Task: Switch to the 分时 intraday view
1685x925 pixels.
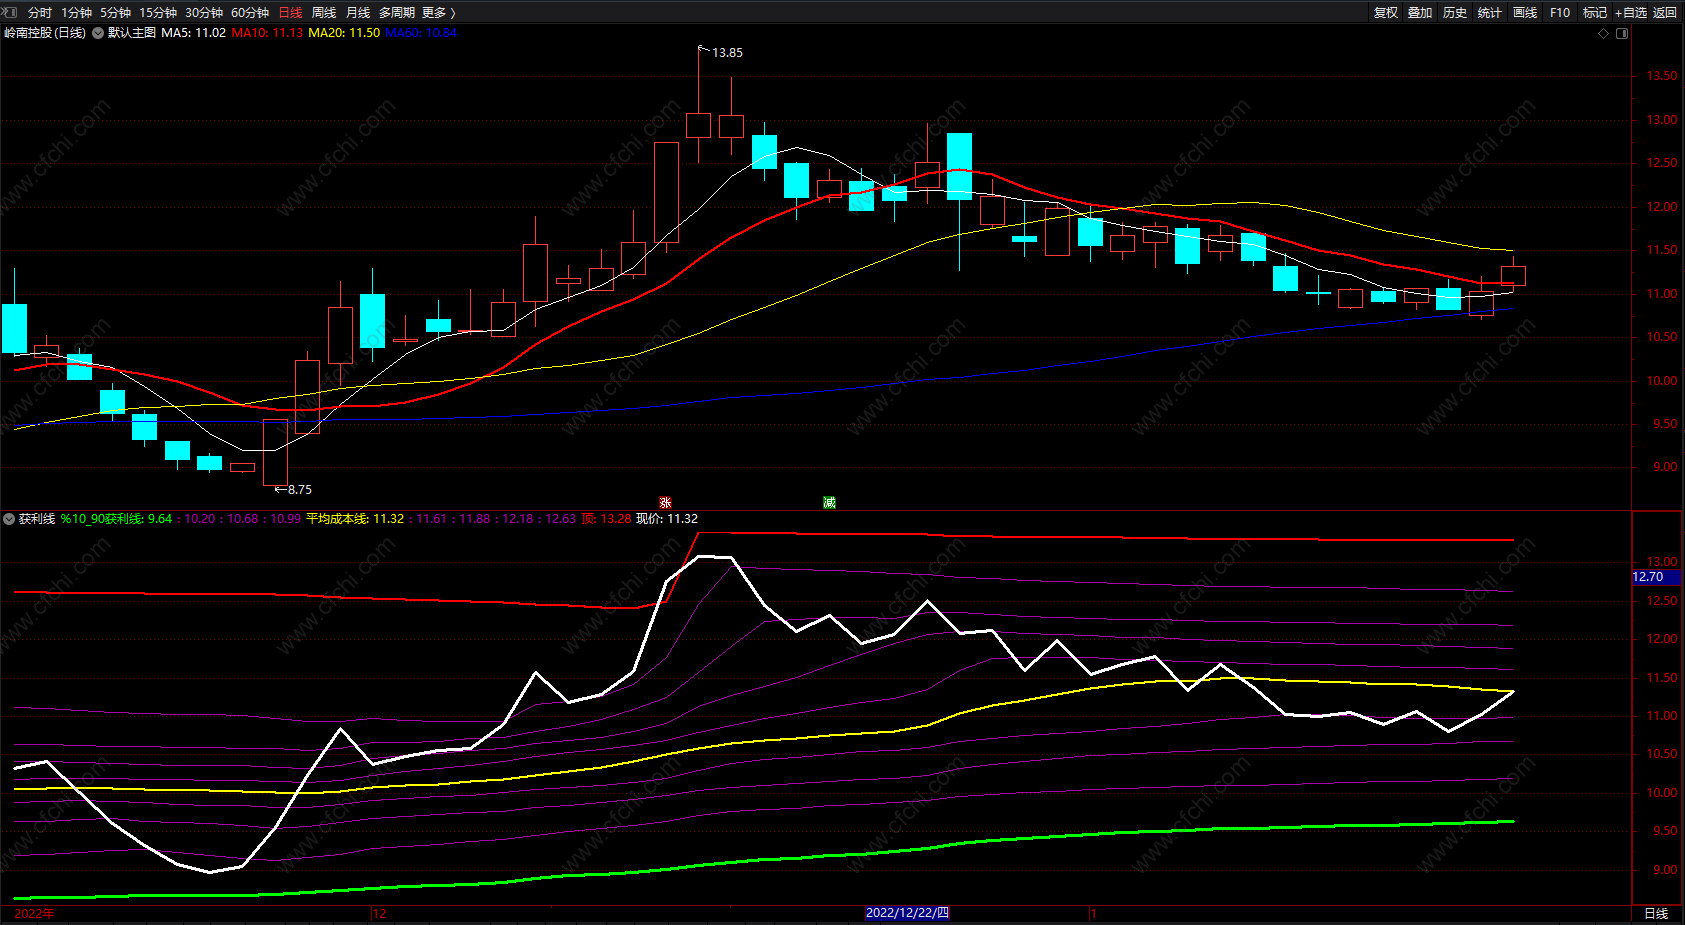Action: [39, 13]
